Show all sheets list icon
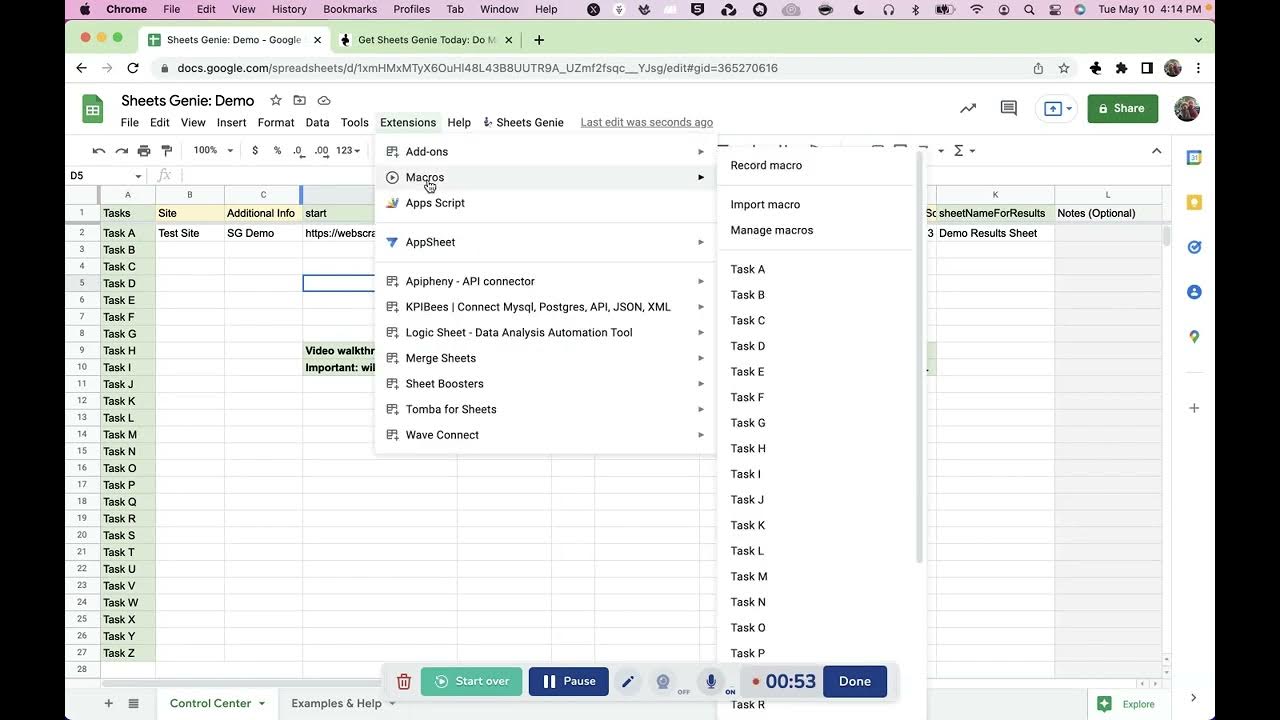Viewport: 1280px width, 720px height. [133, 703]
